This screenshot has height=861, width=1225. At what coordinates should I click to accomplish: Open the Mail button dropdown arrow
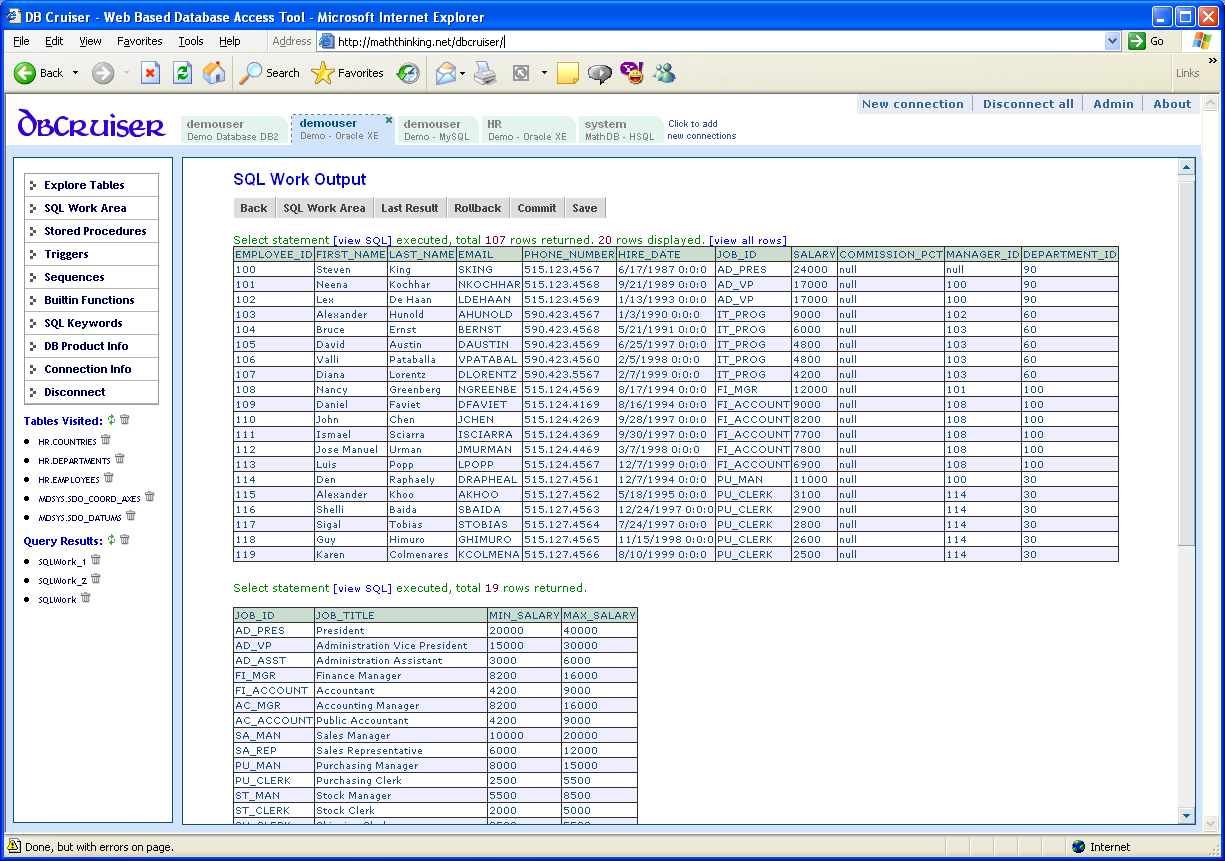point(462,73)
